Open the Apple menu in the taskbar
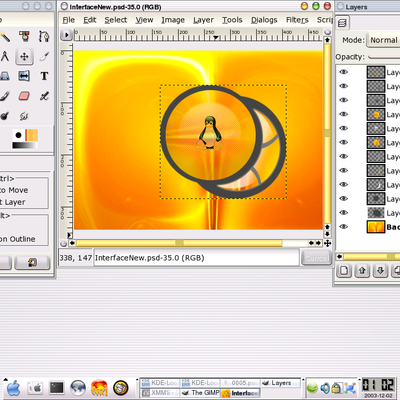 (x=13, y=389)
